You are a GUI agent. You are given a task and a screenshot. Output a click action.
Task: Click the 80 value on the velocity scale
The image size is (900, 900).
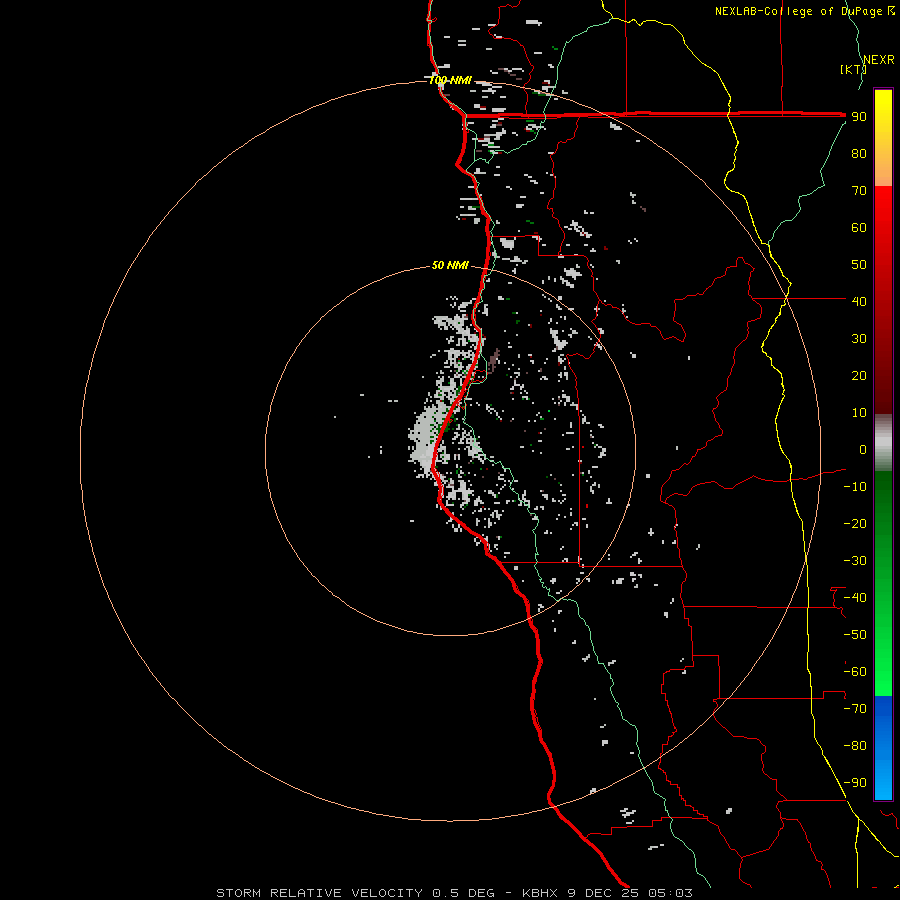tap(859, 154)
